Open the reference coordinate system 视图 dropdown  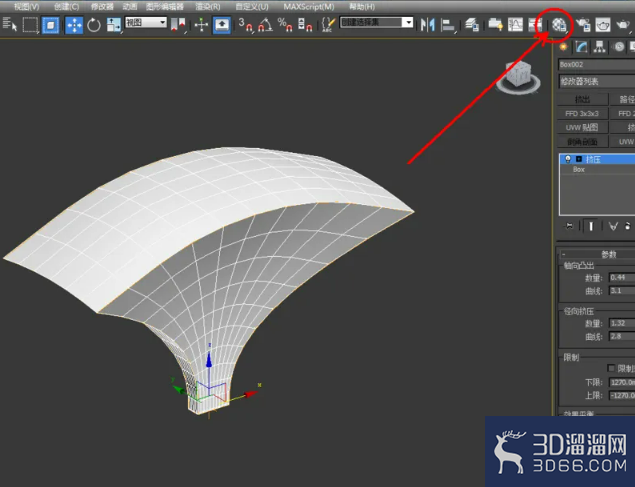point(146,22)
